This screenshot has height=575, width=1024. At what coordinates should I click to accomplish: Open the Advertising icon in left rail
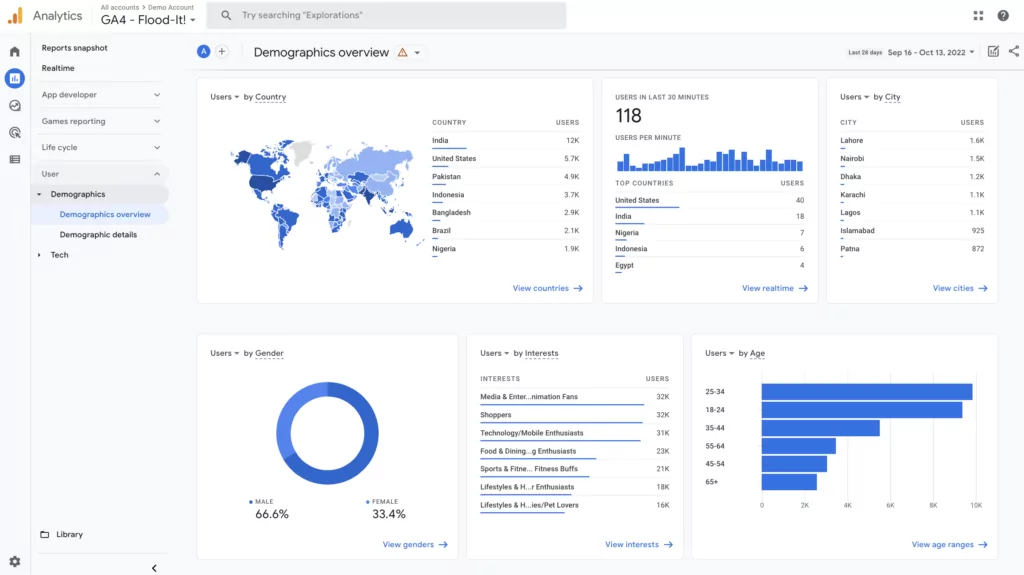pyautogui.click(x=14, y=132)
